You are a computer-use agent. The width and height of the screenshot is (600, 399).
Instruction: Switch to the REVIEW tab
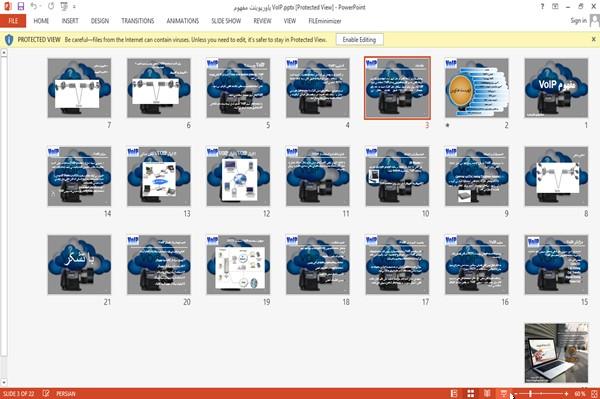click(x=262, y=21)
